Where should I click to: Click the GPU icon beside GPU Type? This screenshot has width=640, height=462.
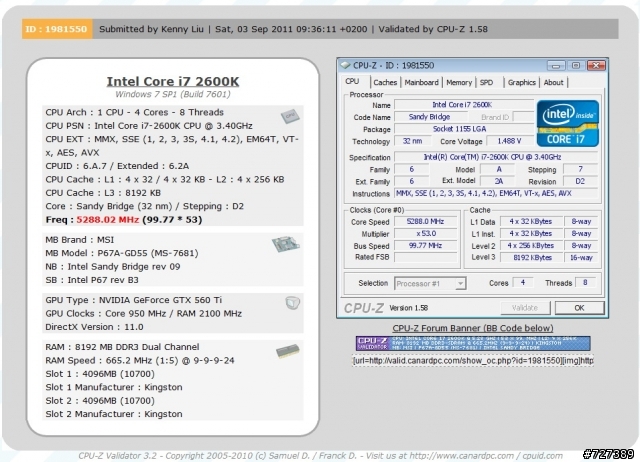click(x=292, y=302)
